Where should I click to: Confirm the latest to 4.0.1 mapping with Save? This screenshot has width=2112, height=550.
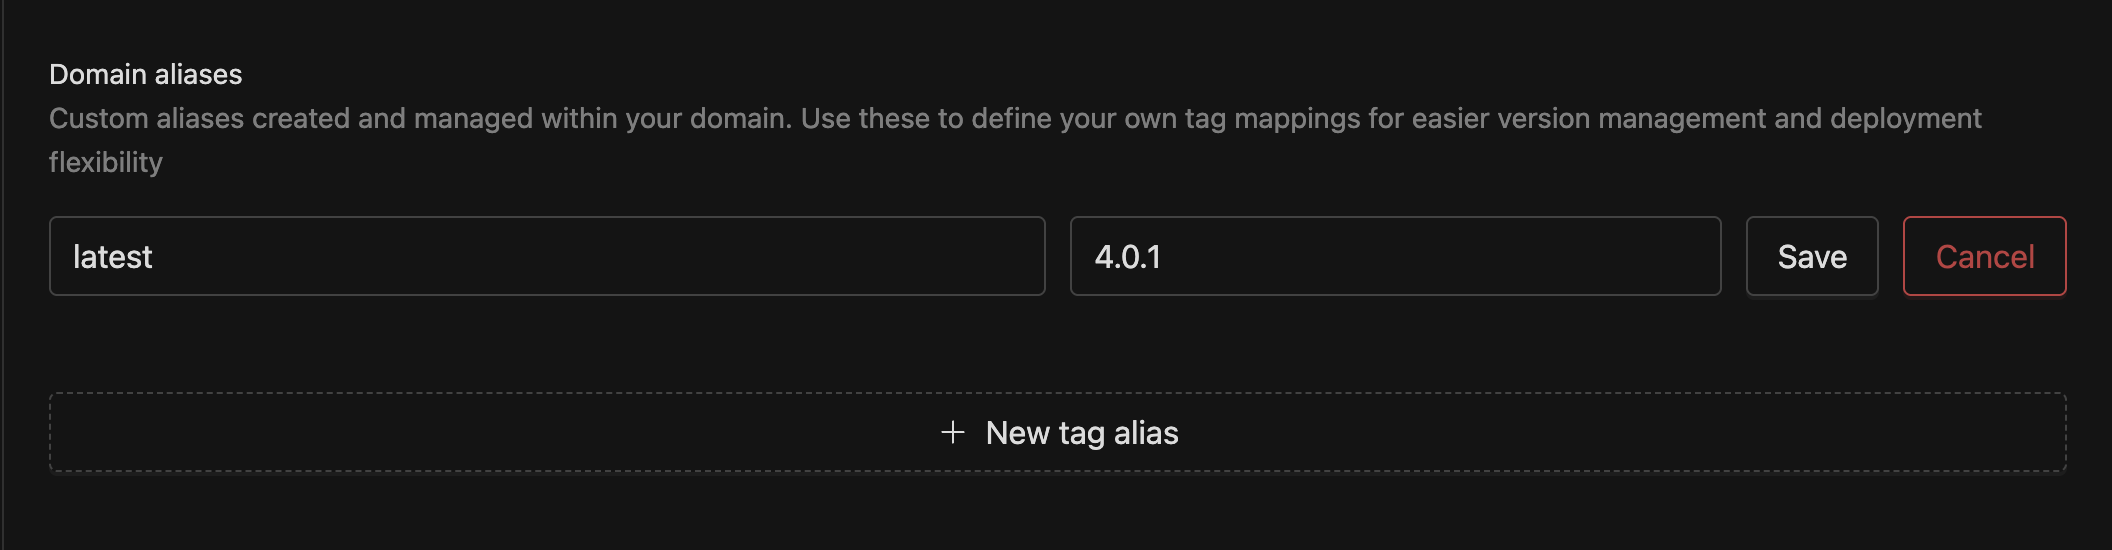pyautogui.click(x=1811, y=257)
